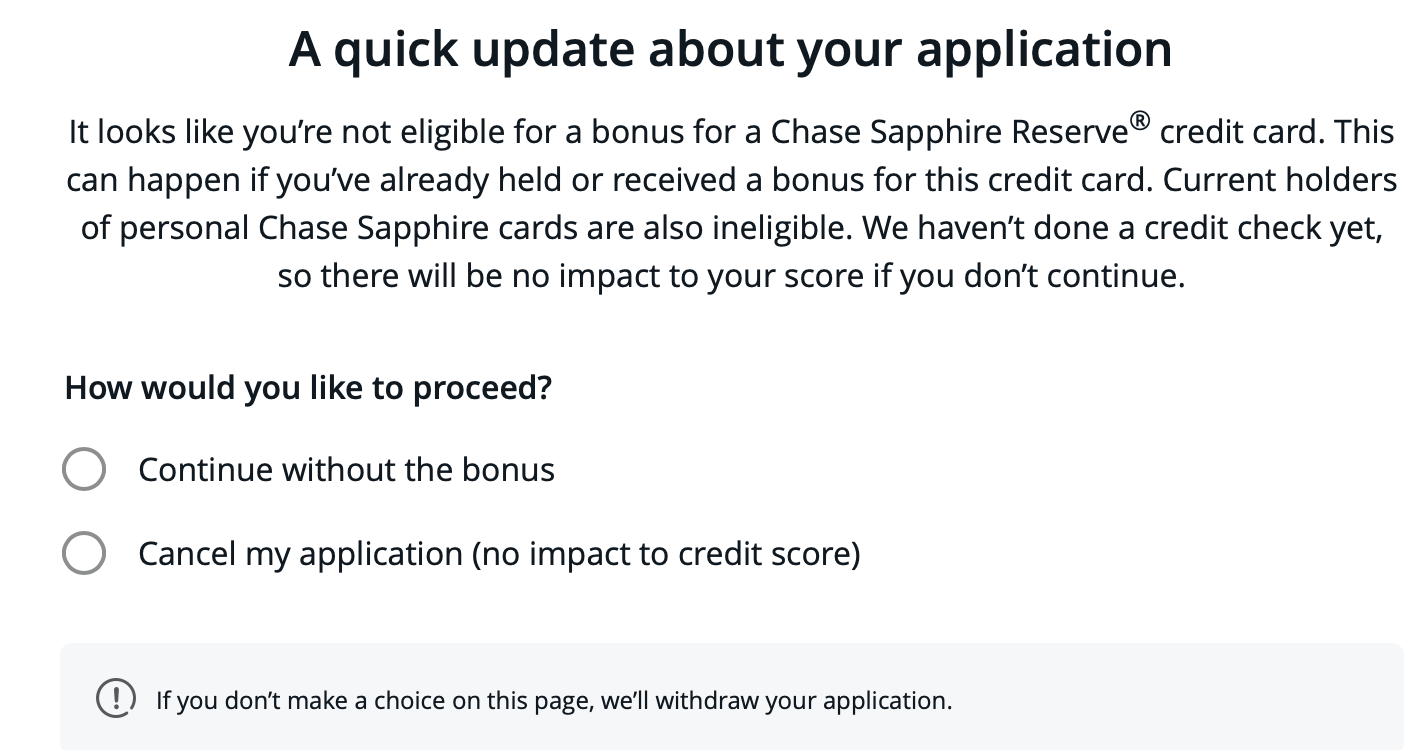Click the heading 'A quick update about your application'
Screen dimensions: 1418x750
pyautogui.click(x=730, y=48)
